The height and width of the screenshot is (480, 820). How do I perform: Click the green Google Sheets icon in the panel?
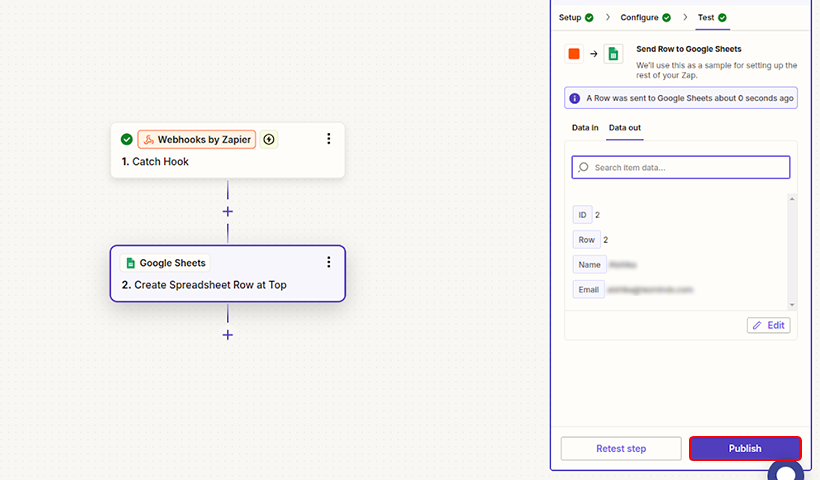tap(613, 54)
